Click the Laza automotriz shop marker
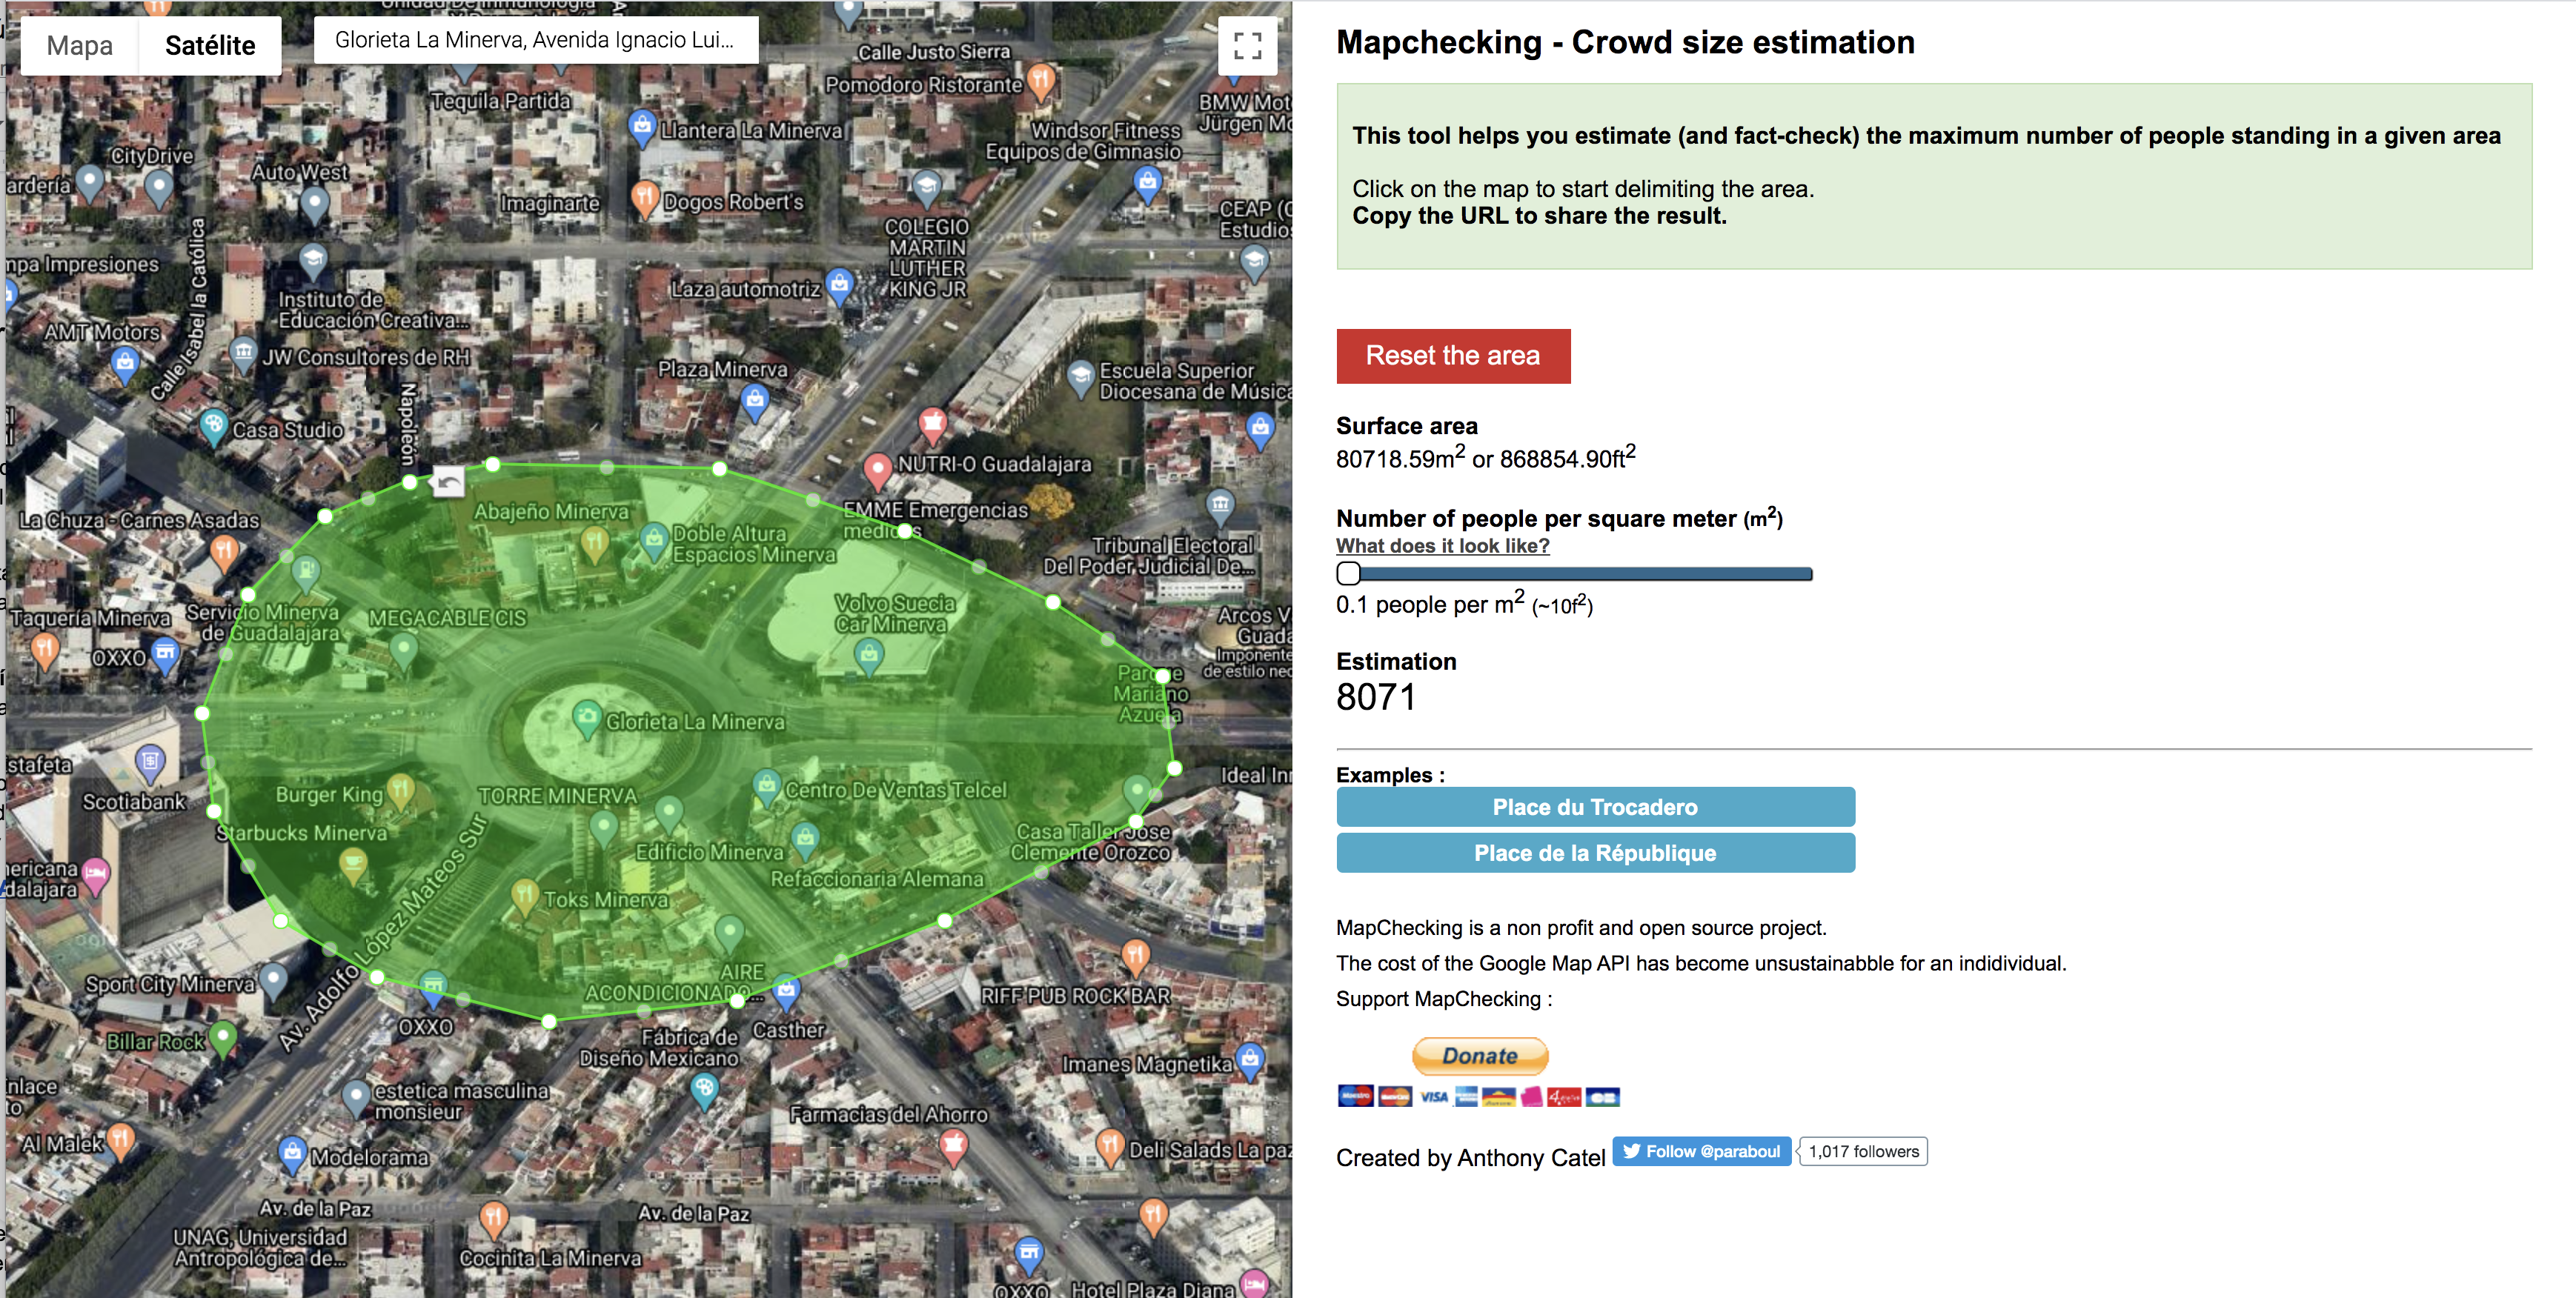 point(840,286)
